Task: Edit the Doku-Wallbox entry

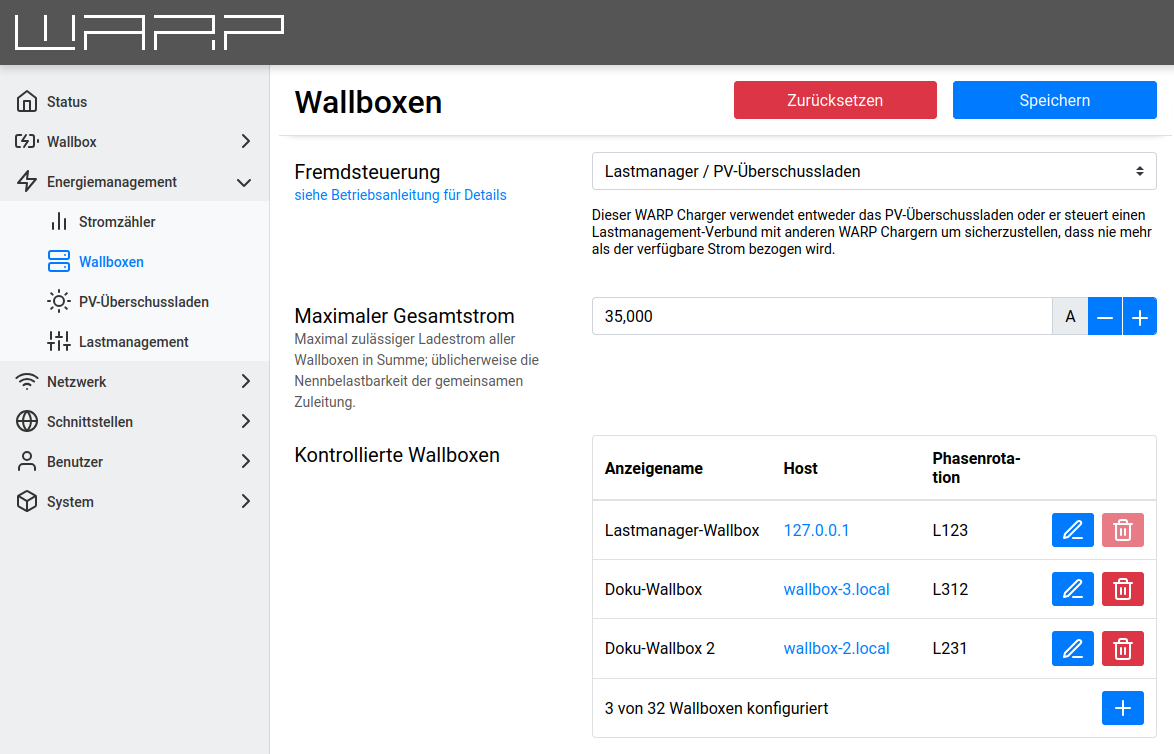Action: pos(1072,589)
